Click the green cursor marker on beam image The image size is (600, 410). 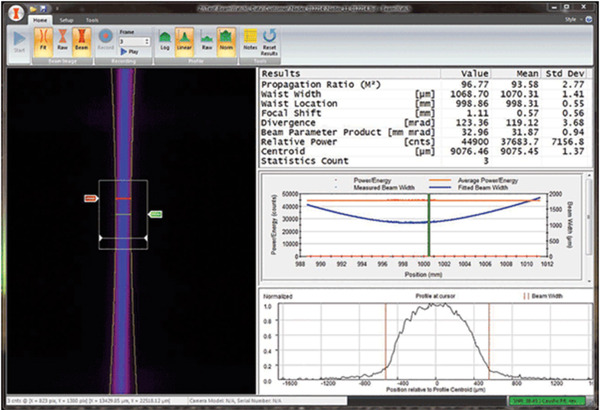[x=155, y=214]
